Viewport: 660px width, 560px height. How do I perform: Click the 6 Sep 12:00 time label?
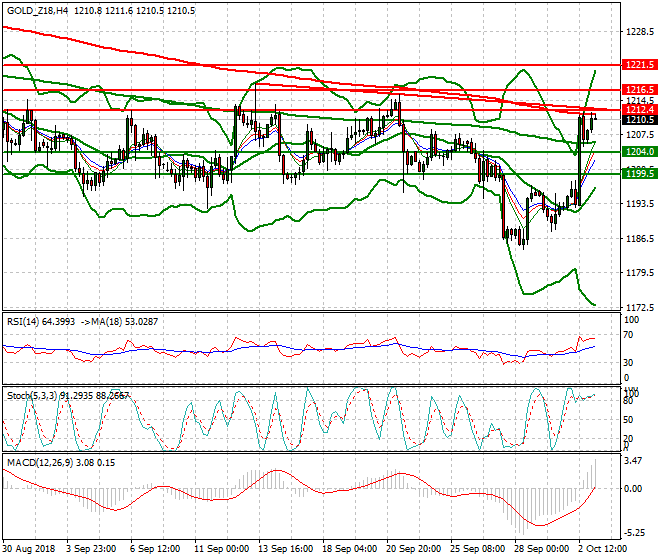click(x=155, y=549)
